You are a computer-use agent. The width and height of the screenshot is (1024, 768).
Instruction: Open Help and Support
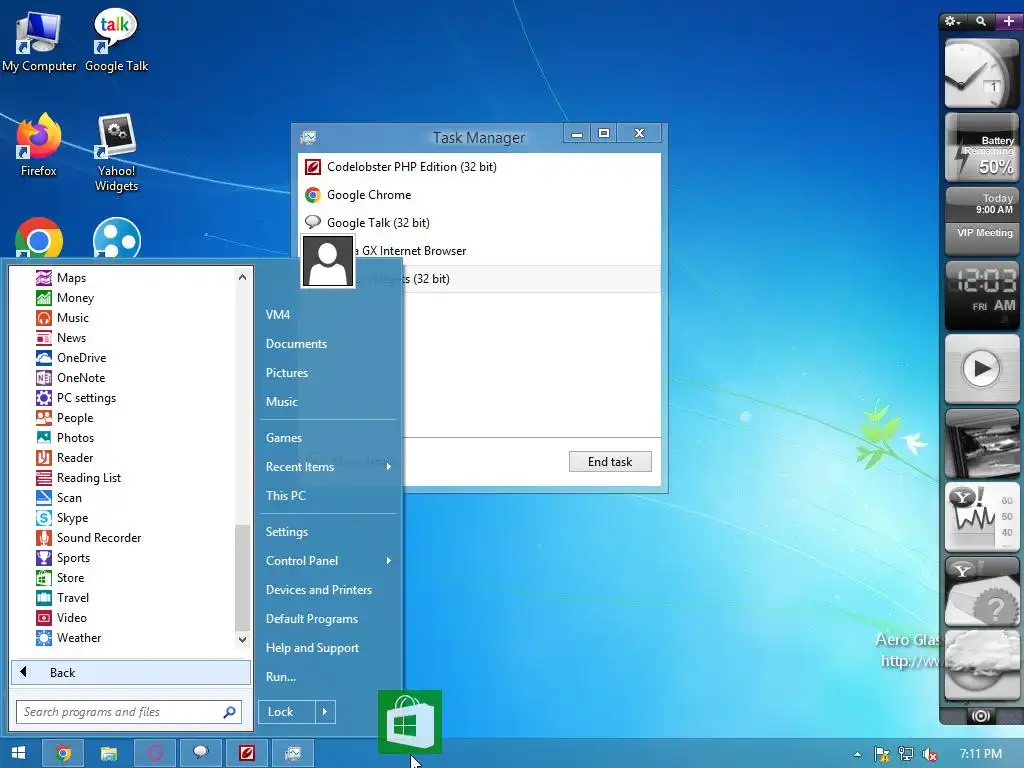pos(312,648)
